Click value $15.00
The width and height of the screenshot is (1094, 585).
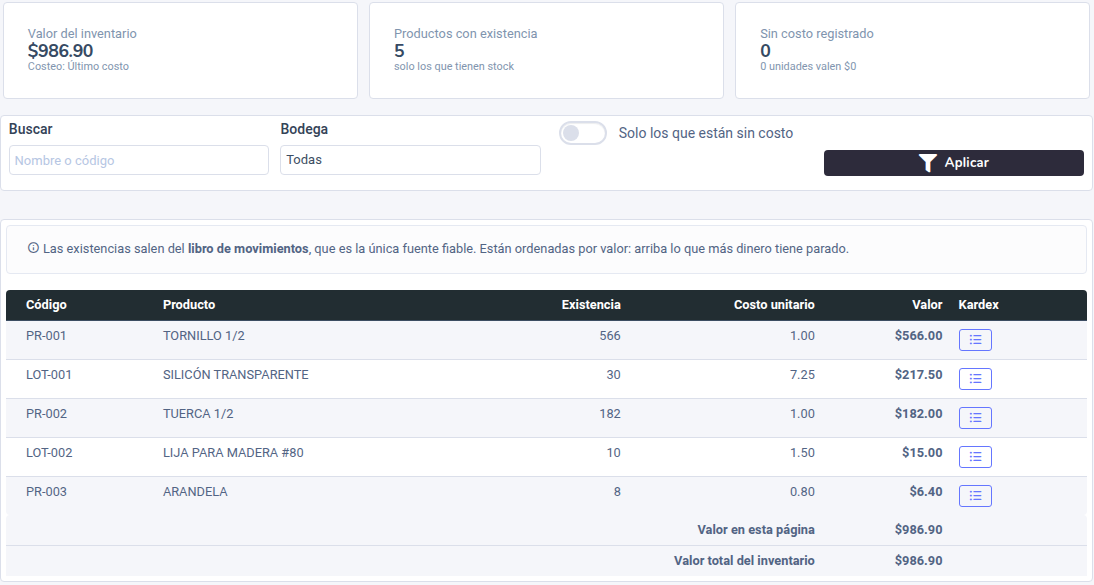(x=922, y=453)
